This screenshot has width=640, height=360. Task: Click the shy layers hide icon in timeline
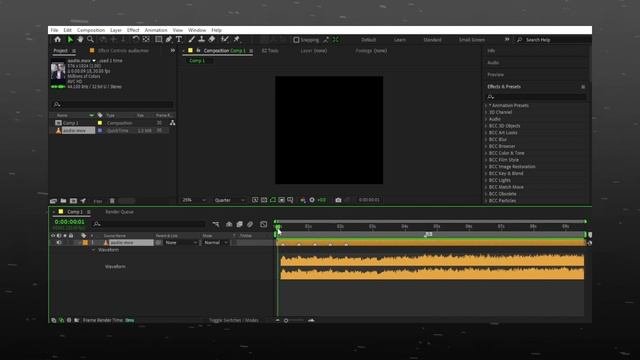229,224
